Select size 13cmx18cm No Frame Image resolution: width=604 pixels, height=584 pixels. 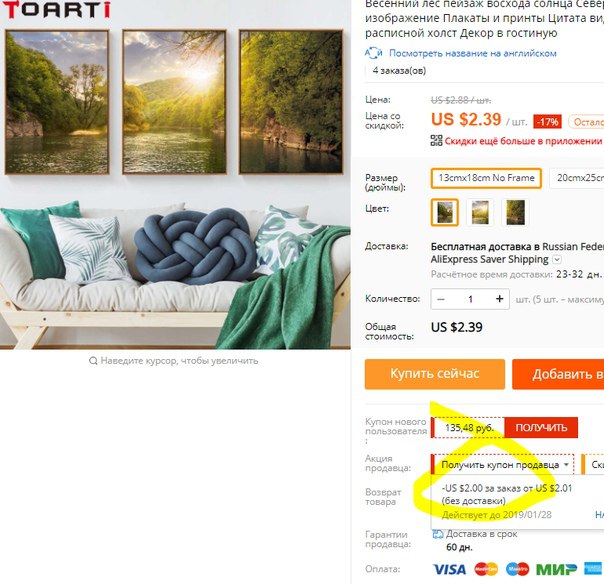pyautogui.click(x=486, y=178)
